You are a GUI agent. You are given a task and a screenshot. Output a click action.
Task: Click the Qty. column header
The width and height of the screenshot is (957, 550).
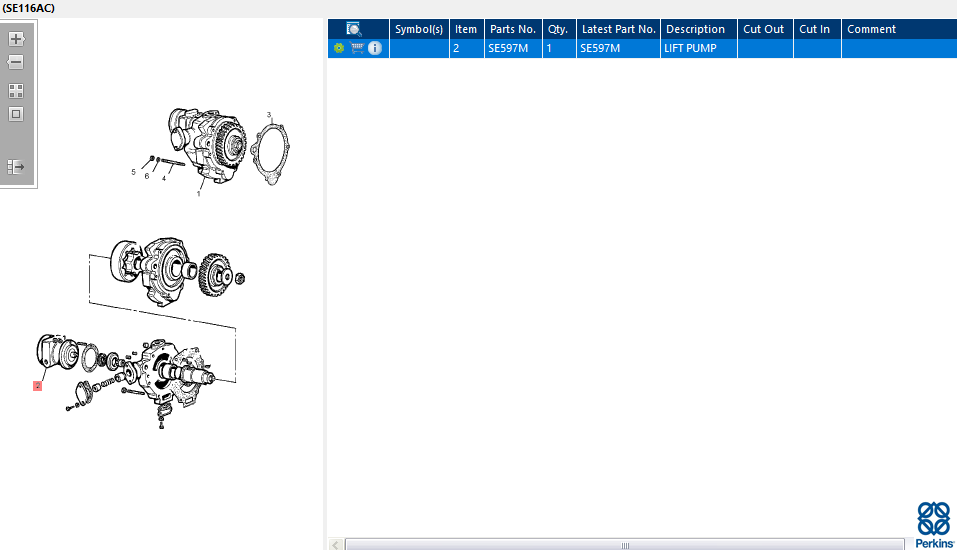[x=558, y=29]
